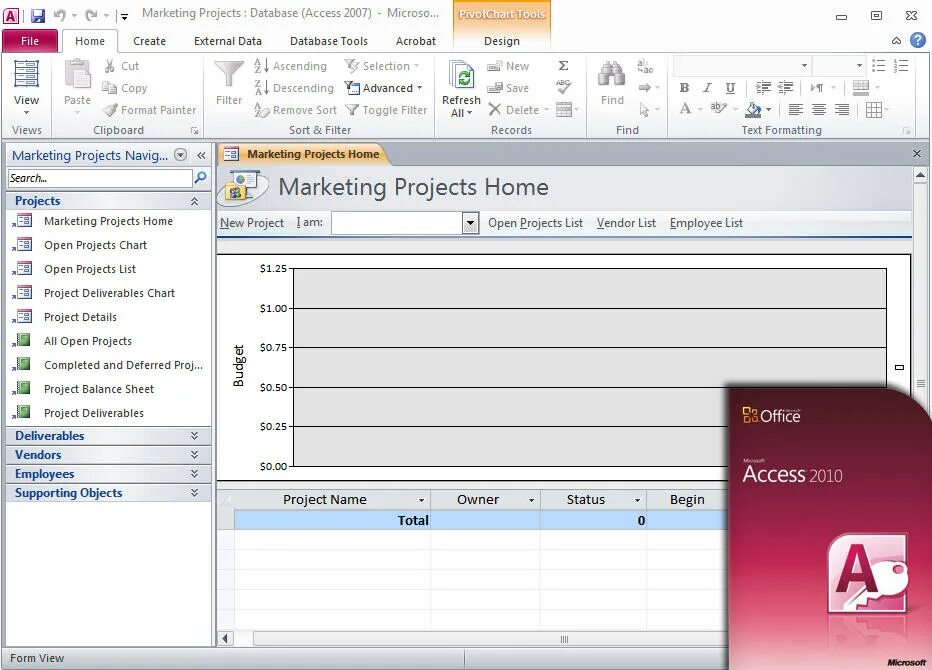Toggle Align Text Right

pos(842,109)
